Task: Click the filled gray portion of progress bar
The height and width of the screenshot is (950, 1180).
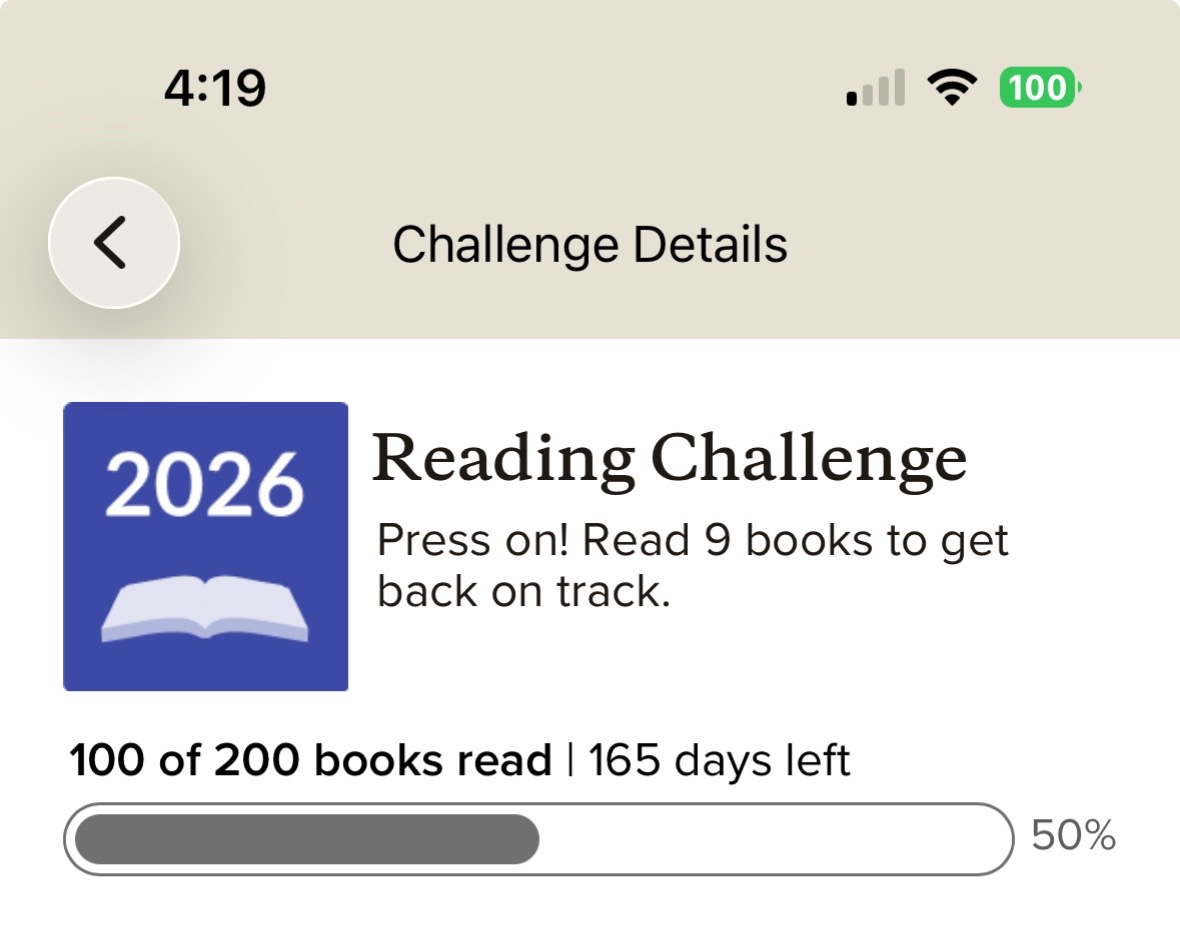Action: coord(307,839)
